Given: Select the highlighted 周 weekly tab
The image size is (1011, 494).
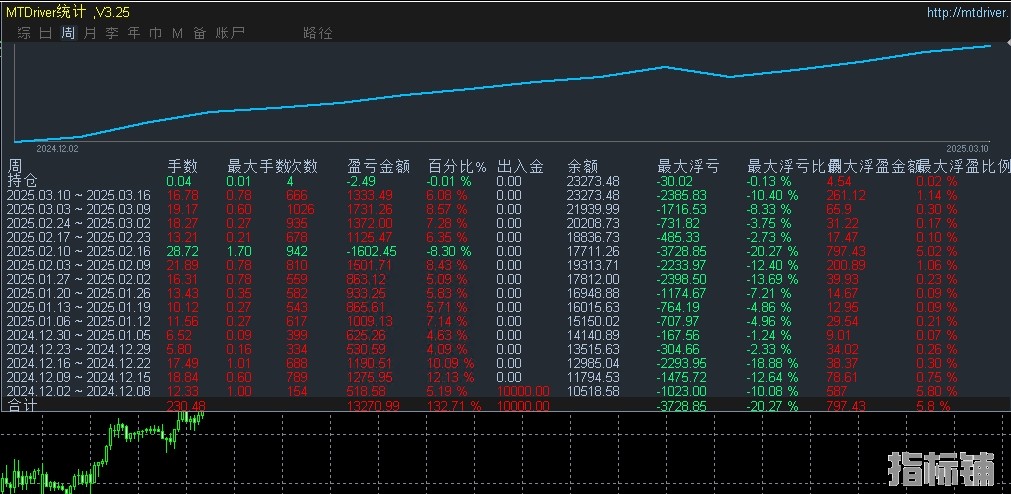Looking at the screenshot, I should [68, 33].
